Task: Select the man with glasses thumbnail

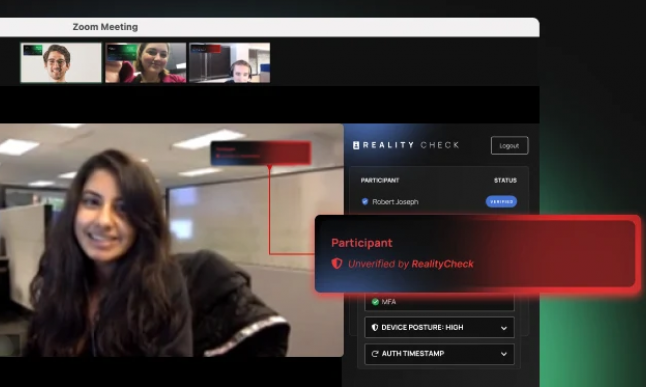Action: pyautogui.click(x=61, y=63)
